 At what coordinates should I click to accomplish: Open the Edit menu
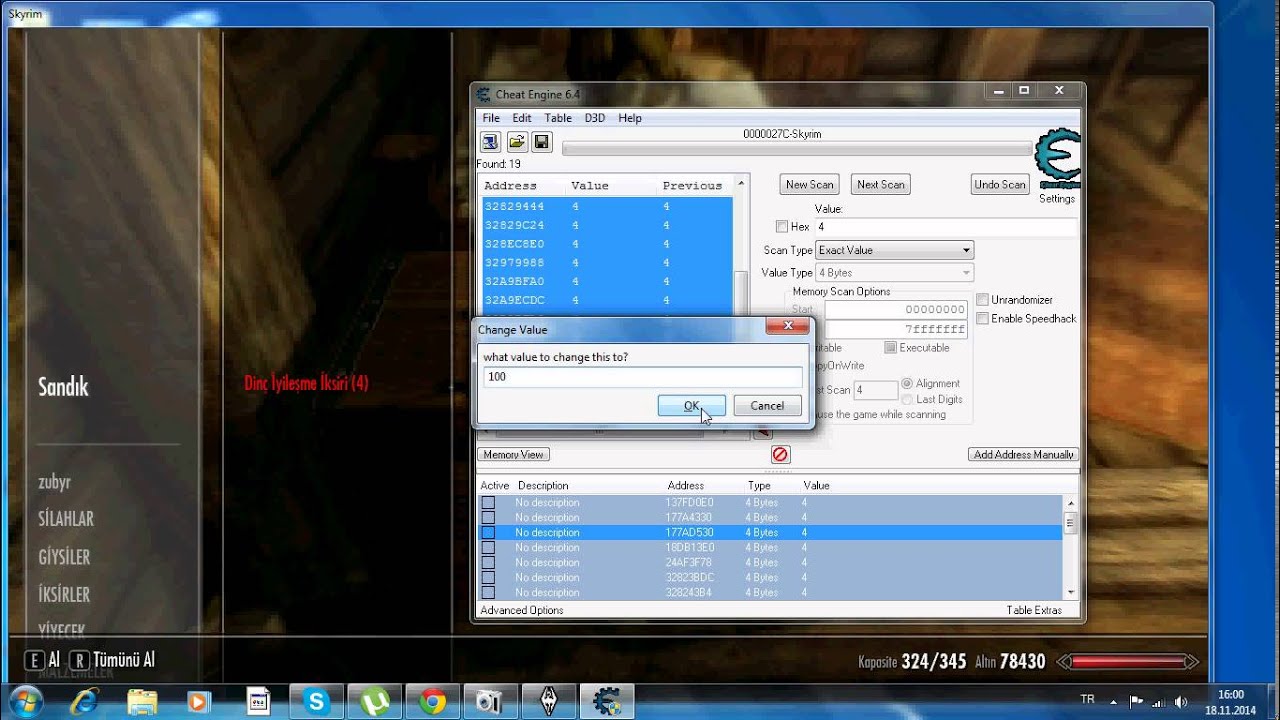[x=522, y=118]
